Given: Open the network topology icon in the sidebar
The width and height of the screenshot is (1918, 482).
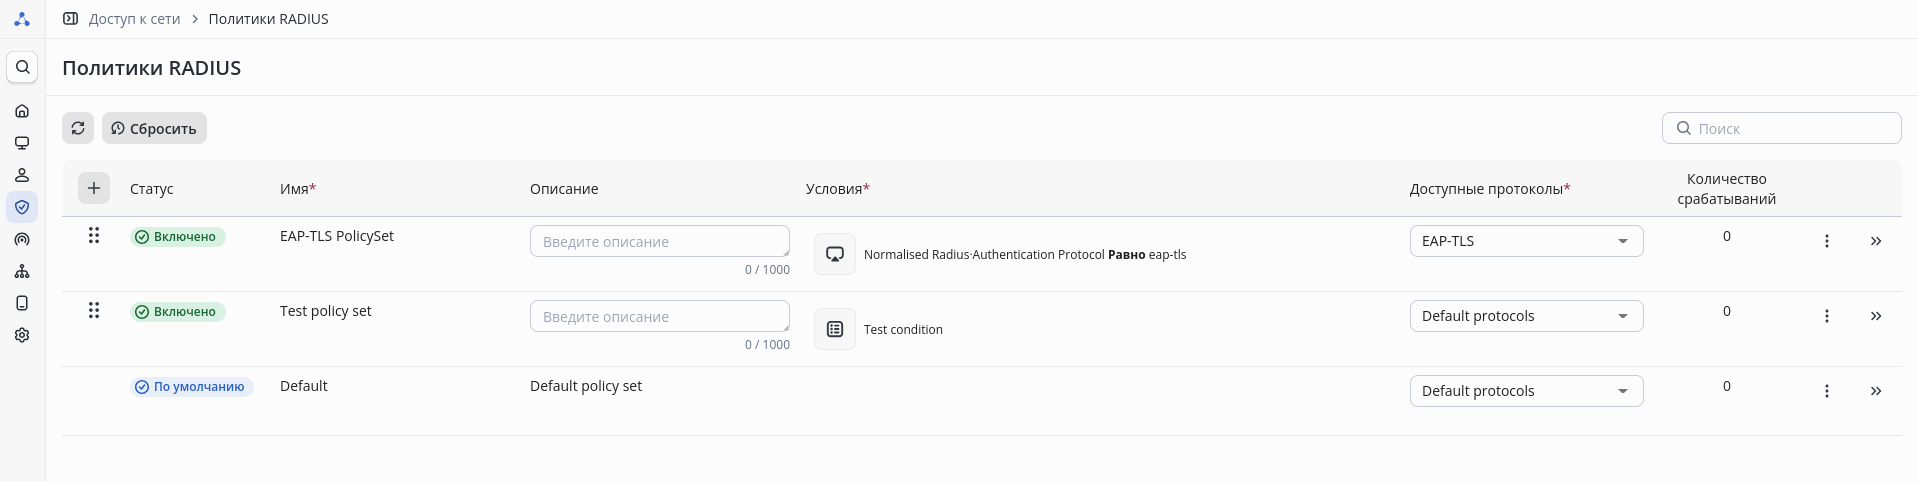Looking at the screenshot, I should click(22, 271).
